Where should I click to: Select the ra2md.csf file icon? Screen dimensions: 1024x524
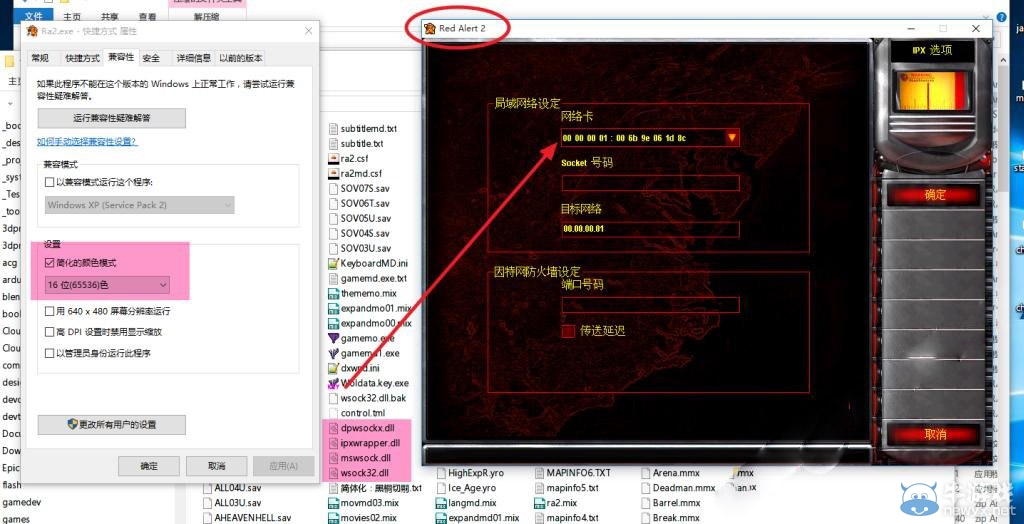pyautogui.click(x=333, y=173)
